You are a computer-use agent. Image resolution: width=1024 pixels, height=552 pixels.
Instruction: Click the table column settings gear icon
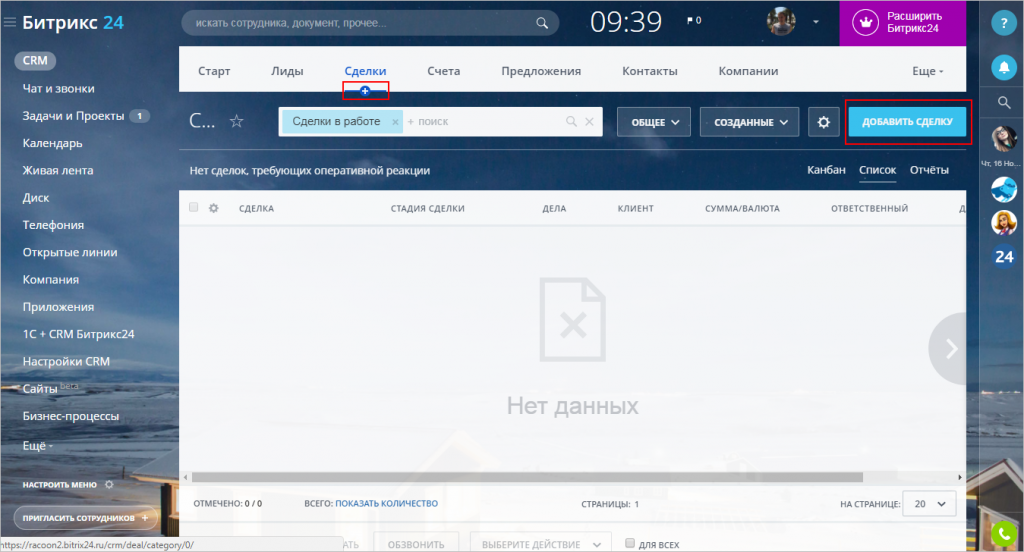[x=213, y=208]
